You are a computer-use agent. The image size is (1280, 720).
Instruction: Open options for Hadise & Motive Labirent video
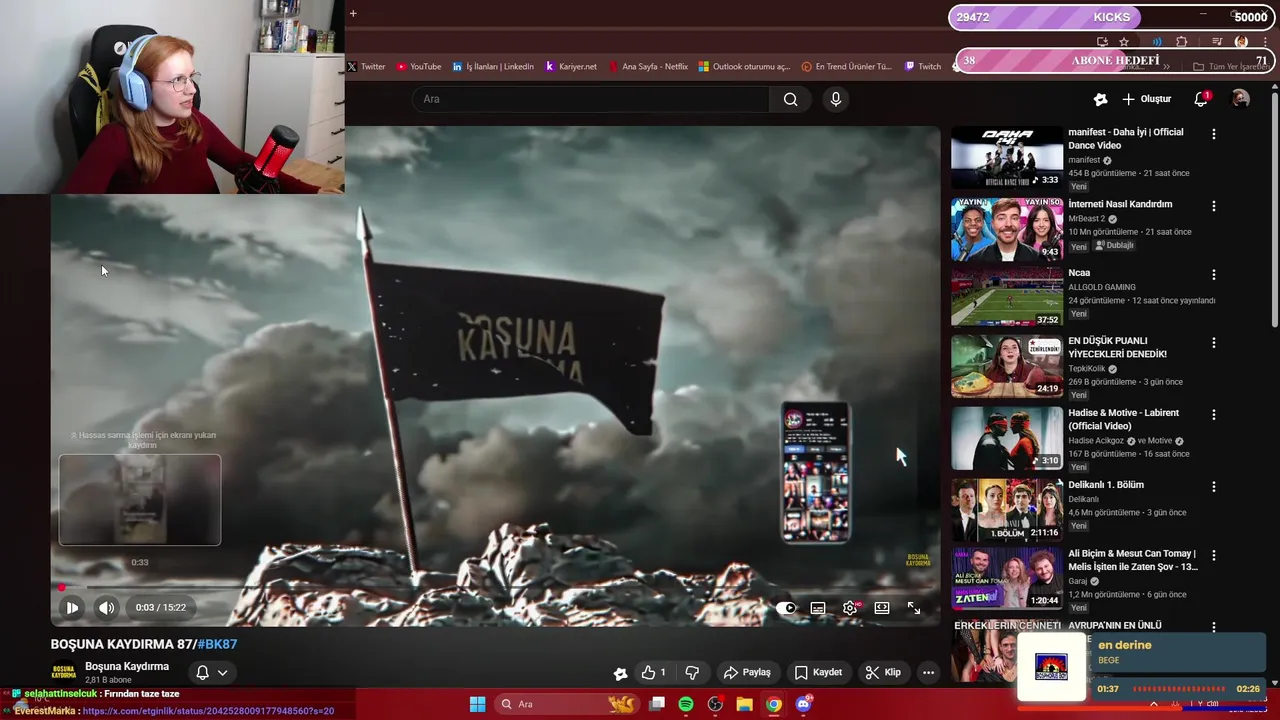coord(1214,414)
